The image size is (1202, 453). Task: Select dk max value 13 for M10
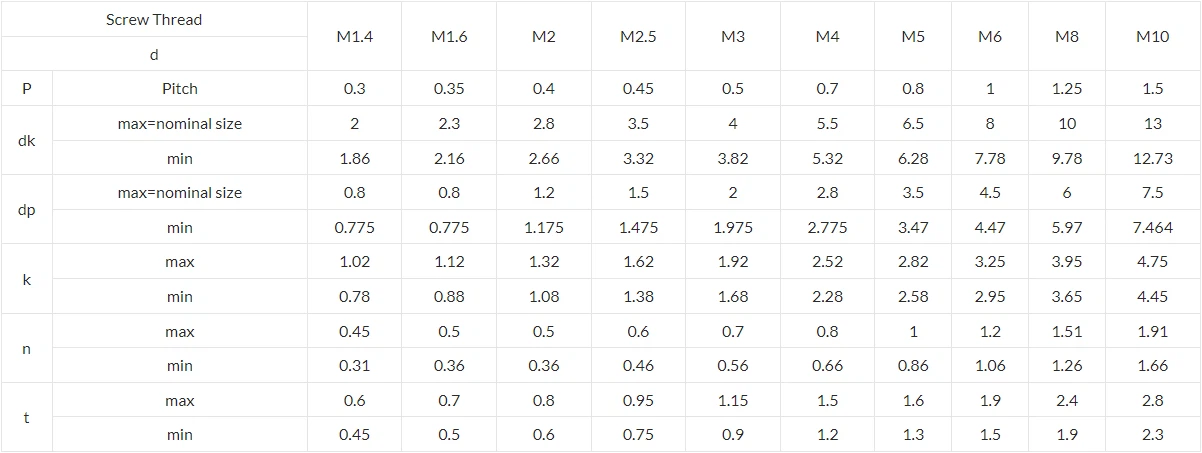click(1152, 124)
